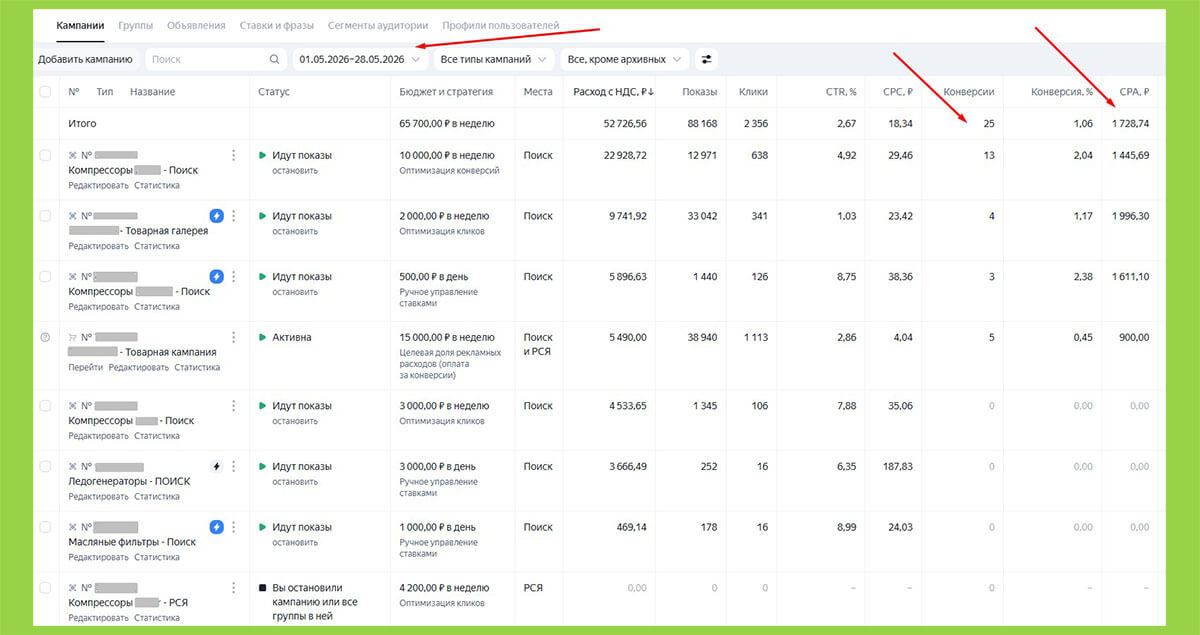Open three-dot menu for Товарная галерея campaign

234,216
